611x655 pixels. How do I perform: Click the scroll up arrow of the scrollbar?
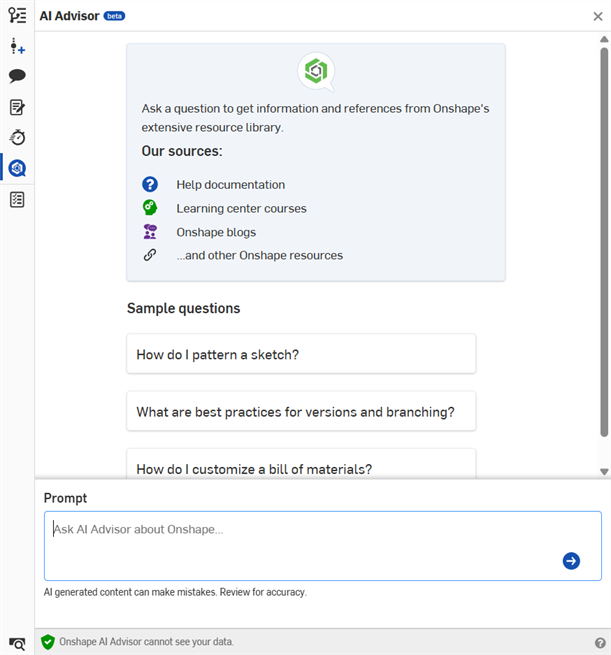(x=604, y=39)
